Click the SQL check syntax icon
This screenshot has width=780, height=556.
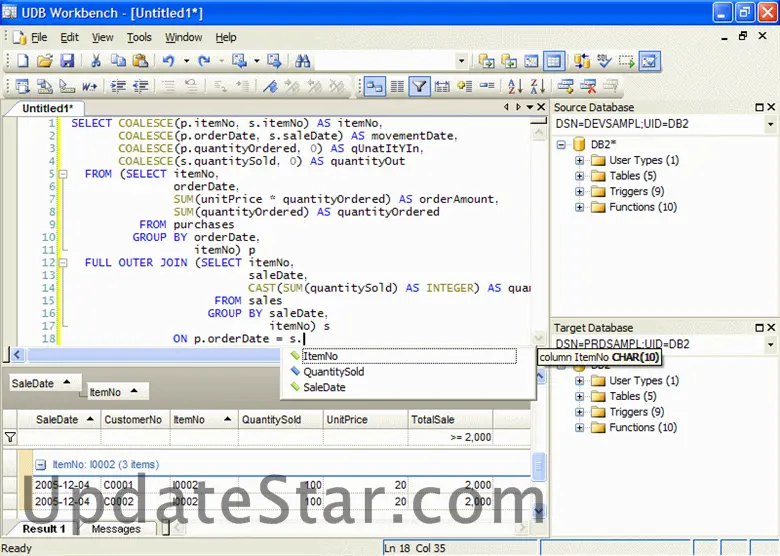coord(604,61)
